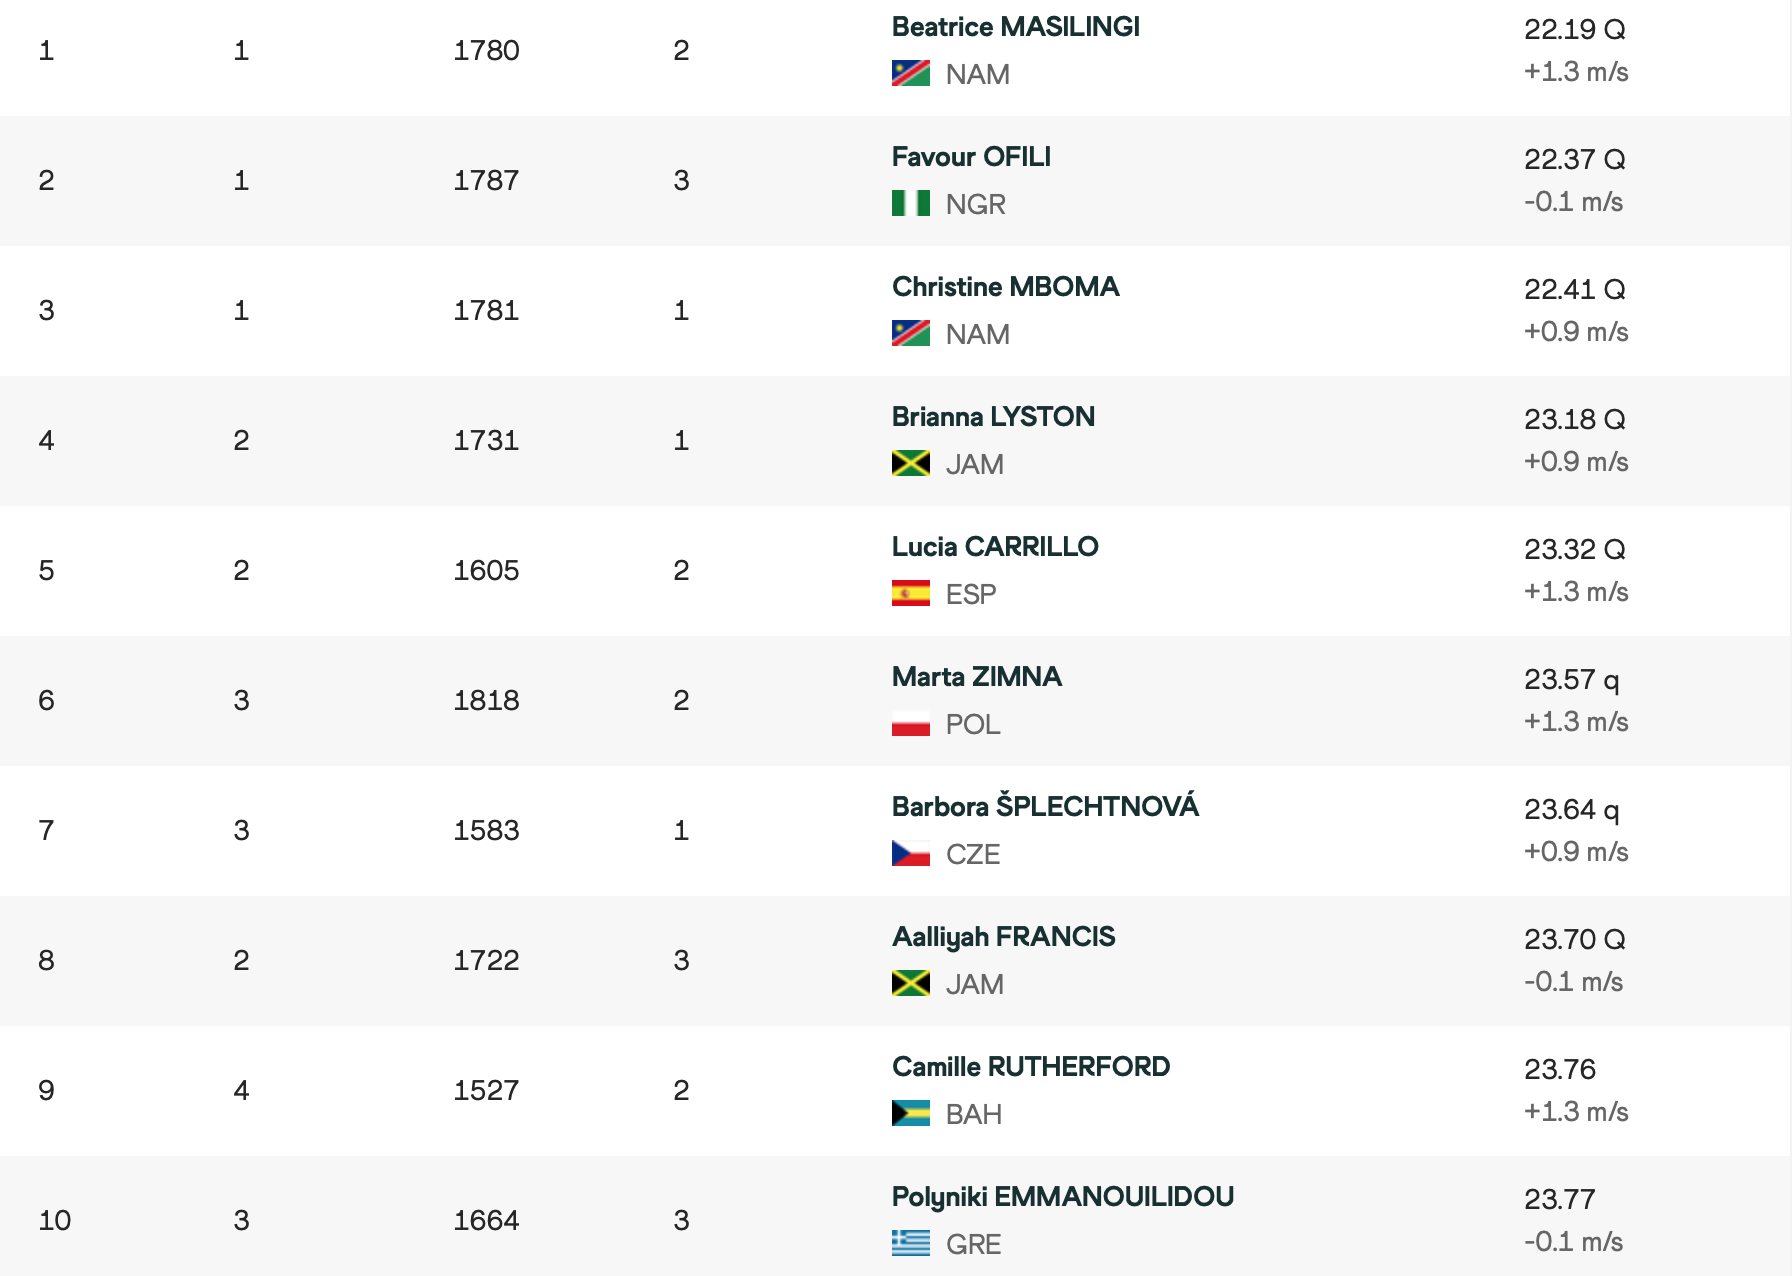Click Jamaica flag beside Brianna Lyston
This screenshot has height=1276, width=1792.
pos(910,464)
